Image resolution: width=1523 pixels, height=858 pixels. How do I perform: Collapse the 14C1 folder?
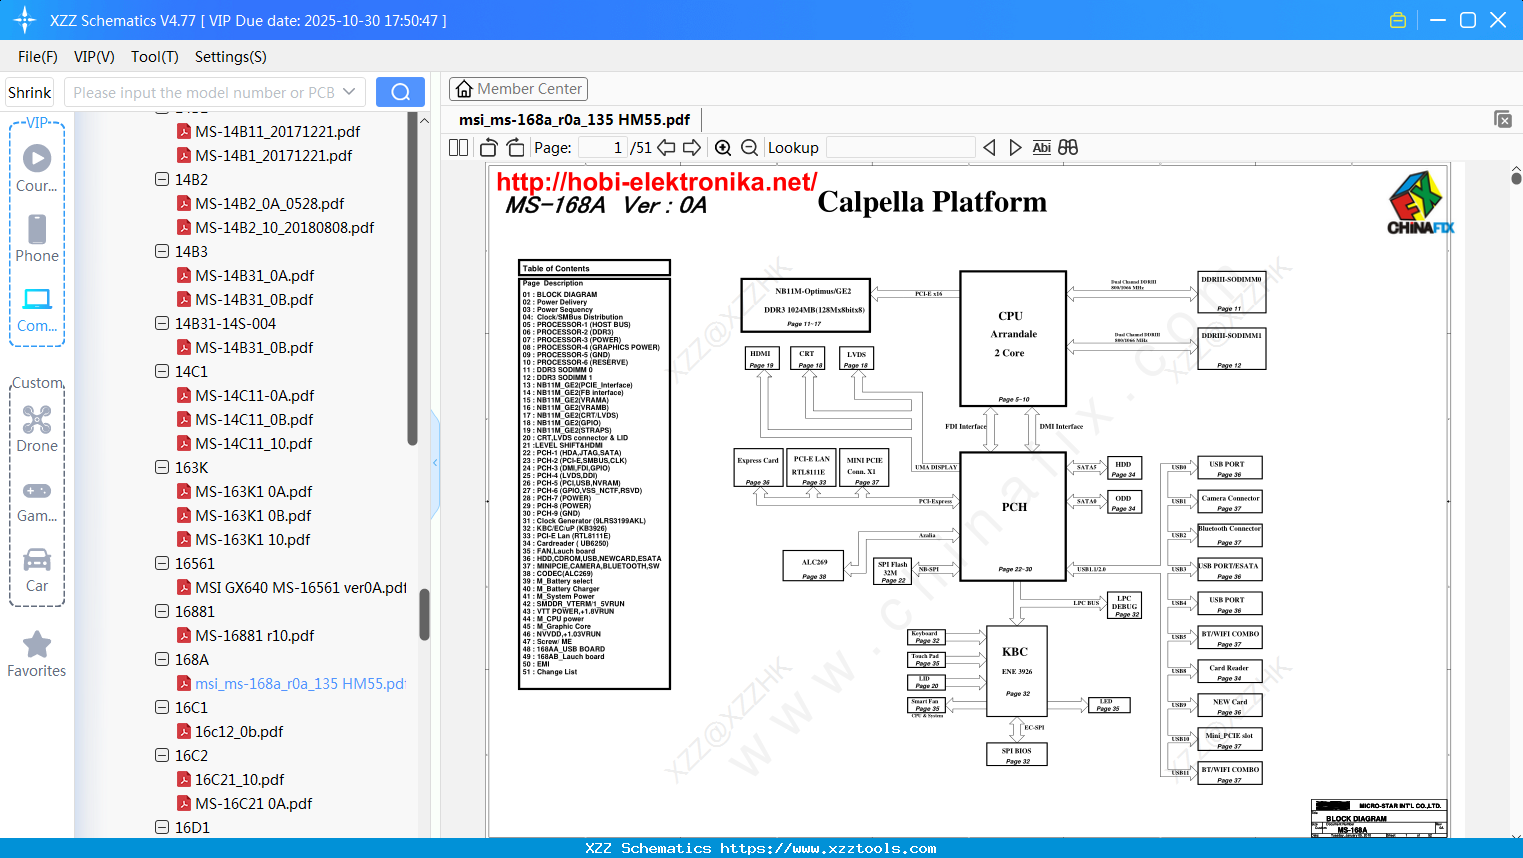pyautogui.click(x=162, y=372)
